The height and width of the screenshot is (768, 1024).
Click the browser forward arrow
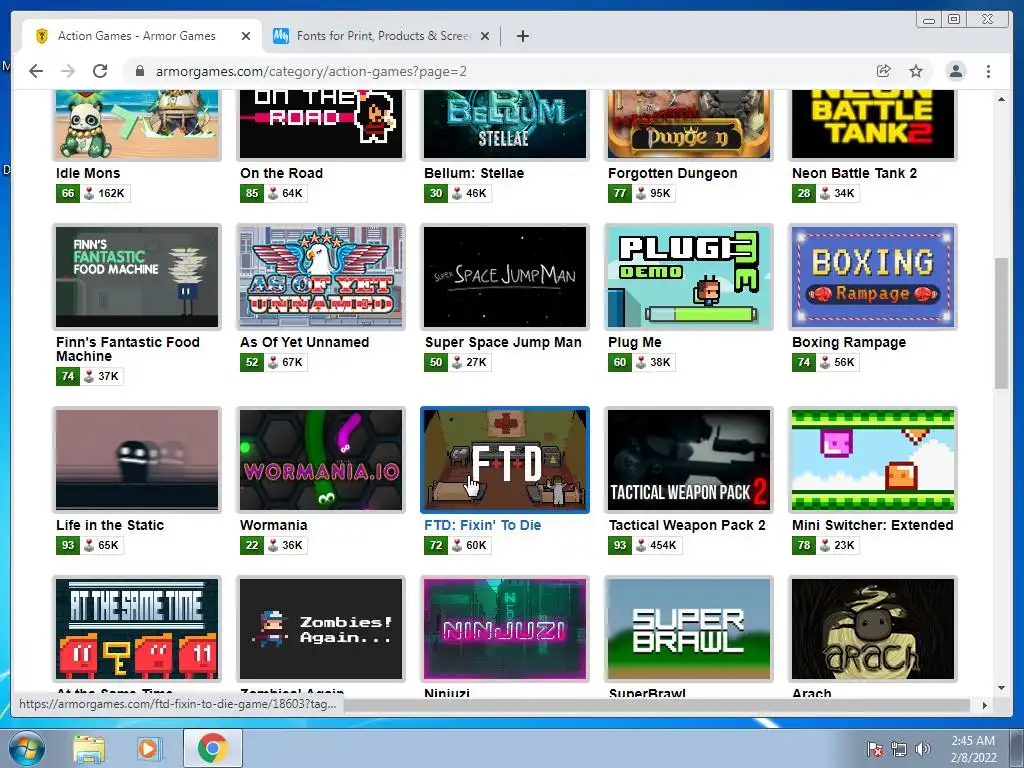[x=68, y=71]
